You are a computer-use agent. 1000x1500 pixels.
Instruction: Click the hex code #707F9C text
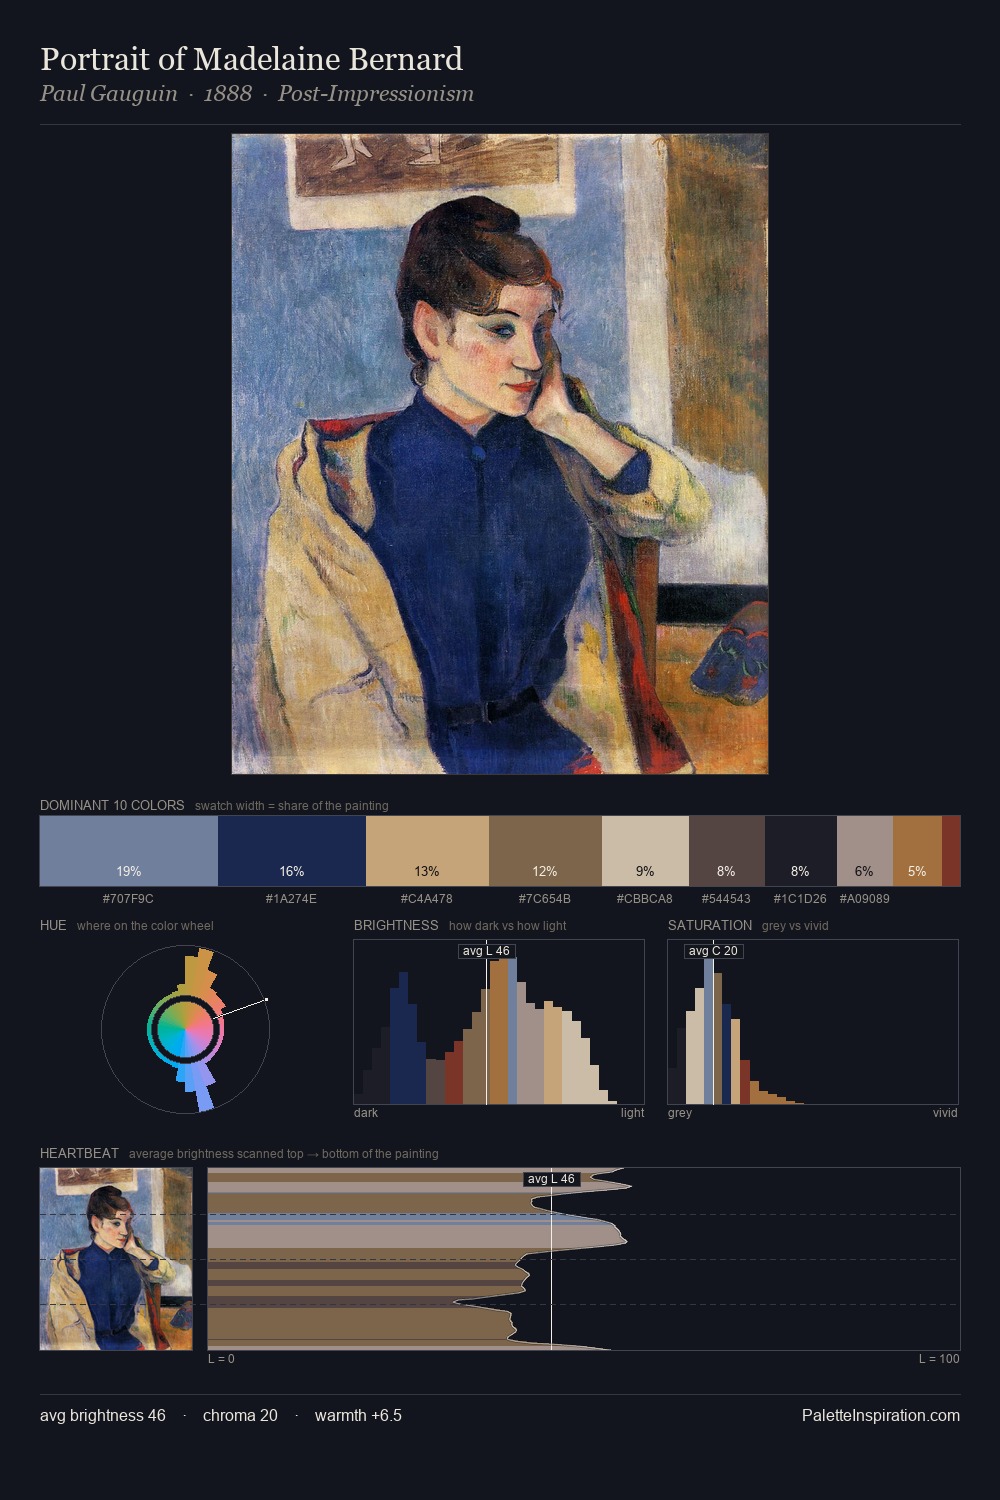[x=128, y=899]
